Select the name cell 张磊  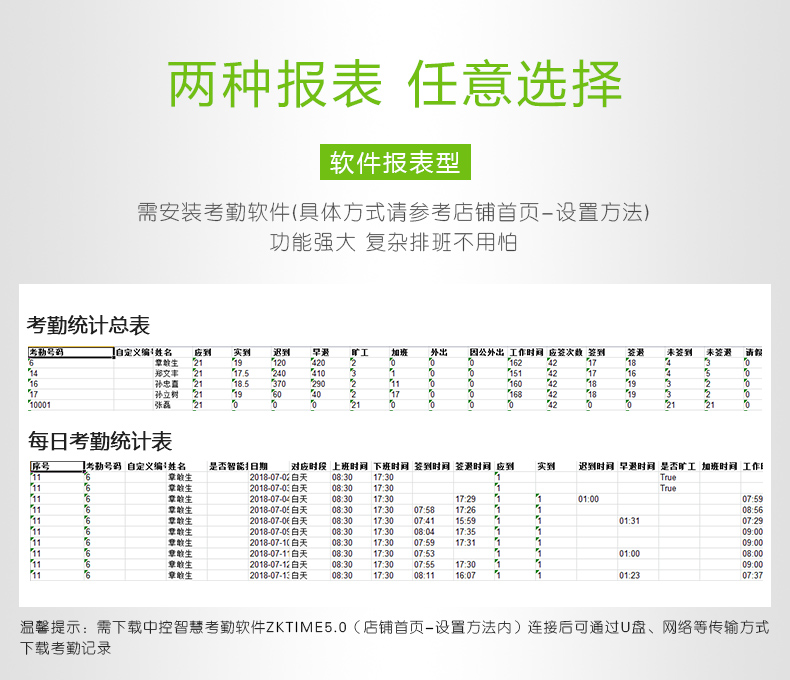pyautogui.click(x=162, y=405)
